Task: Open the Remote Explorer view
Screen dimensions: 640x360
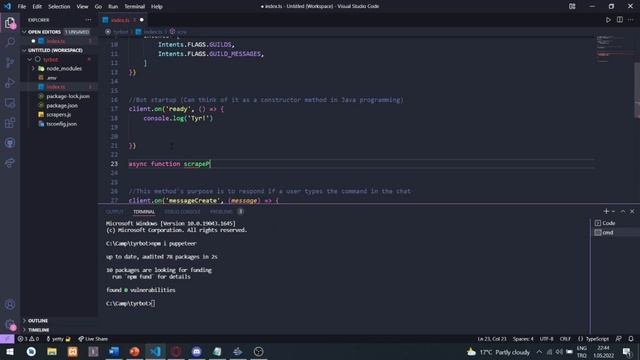Action: tap(10, 102)
